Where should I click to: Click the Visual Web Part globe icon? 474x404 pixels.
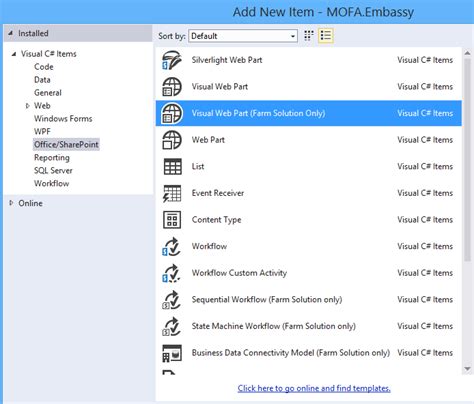pyautogui.click(x=172, y=87)
